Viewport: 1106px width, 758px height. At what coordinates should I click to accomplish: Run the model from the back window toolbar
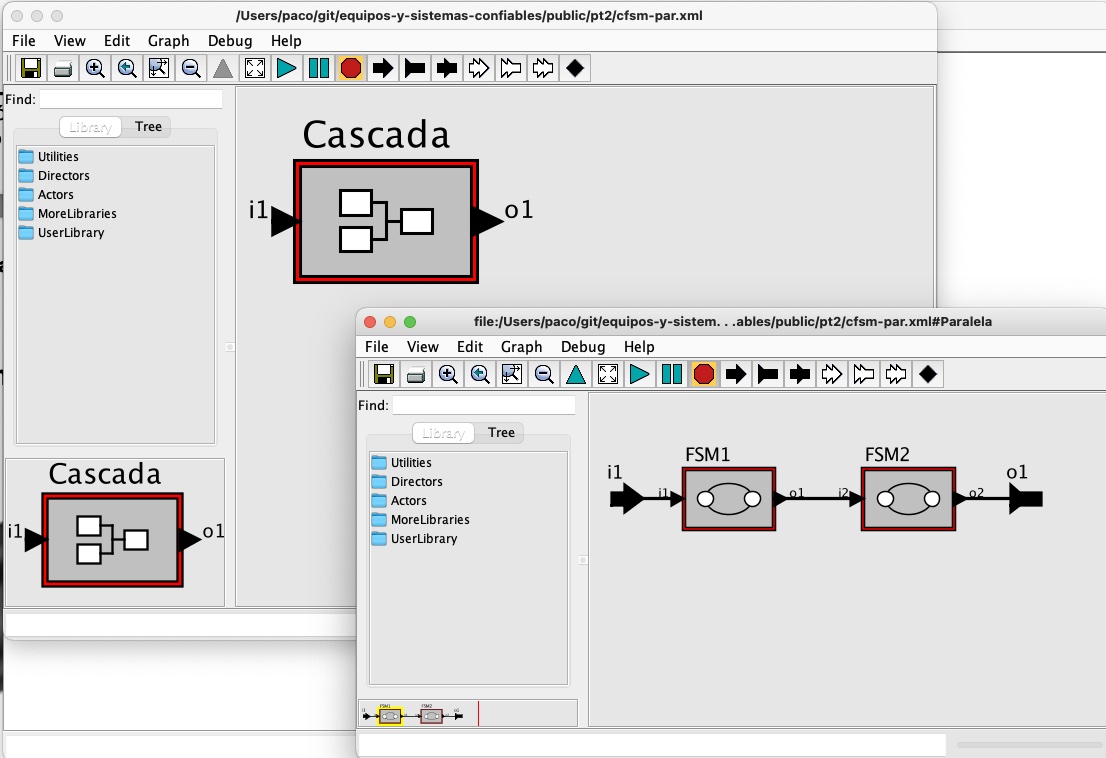coord(287,68)
